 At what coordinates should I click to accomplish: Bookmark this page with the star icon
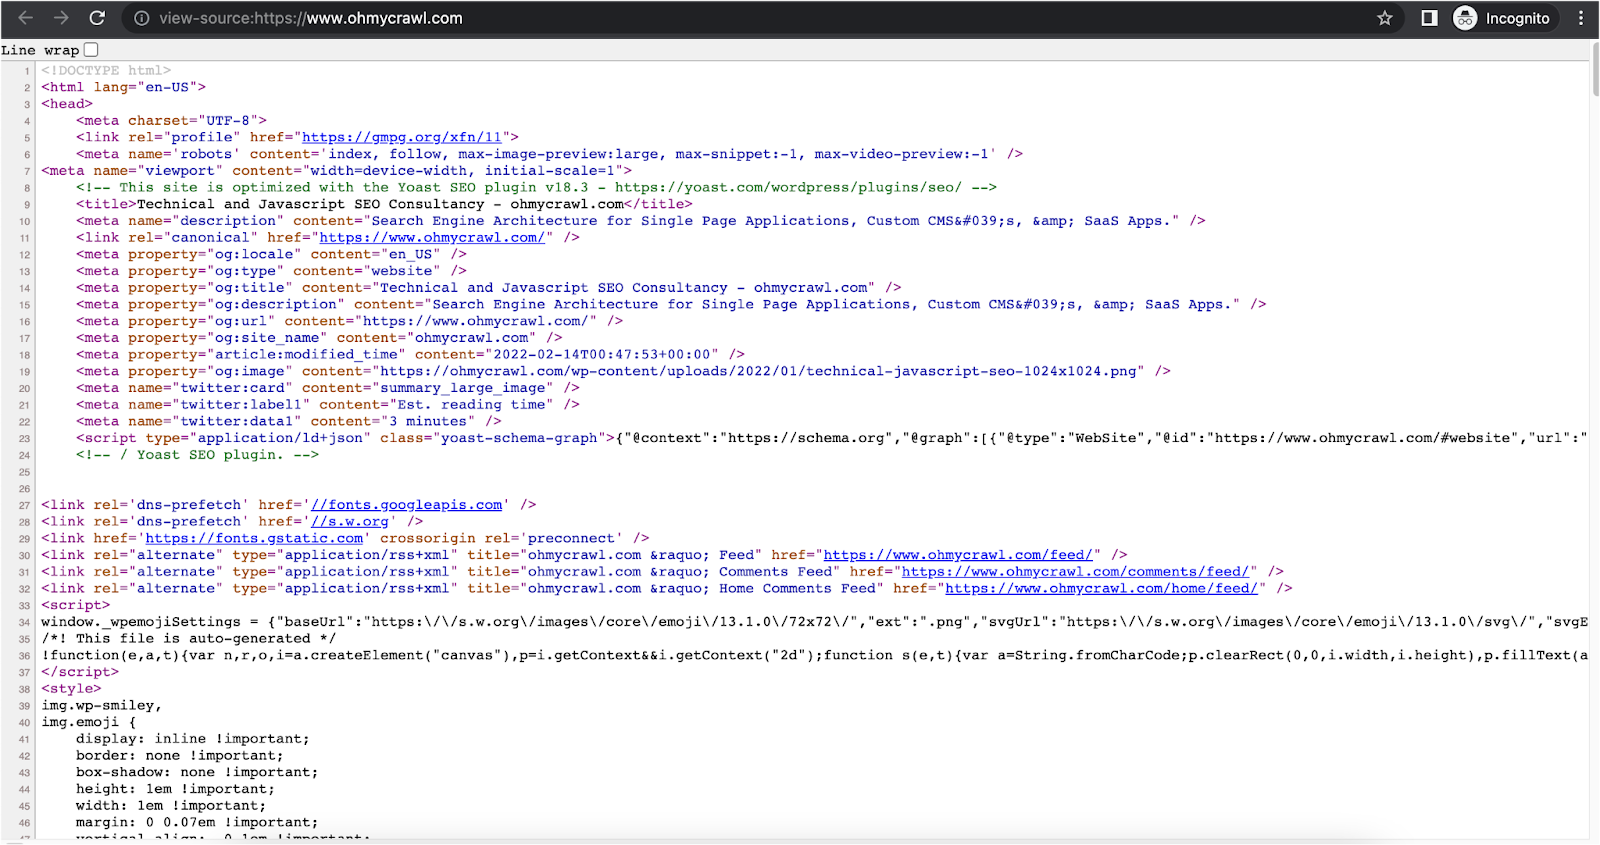coord(1385,18)
